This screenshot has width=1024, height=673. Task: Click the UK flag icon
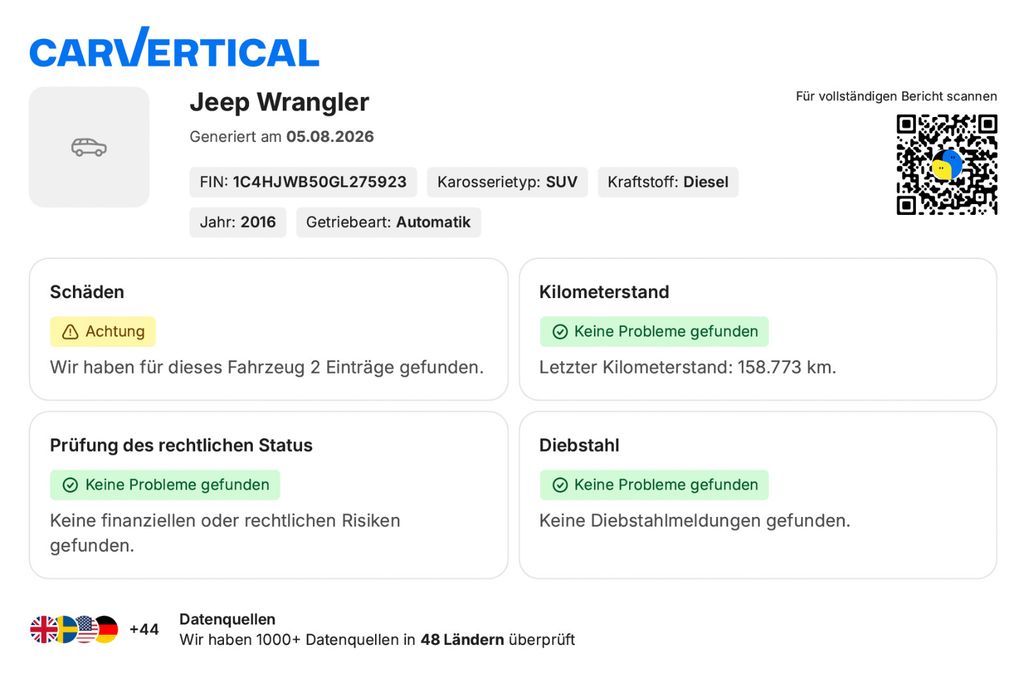click(43, 629)
